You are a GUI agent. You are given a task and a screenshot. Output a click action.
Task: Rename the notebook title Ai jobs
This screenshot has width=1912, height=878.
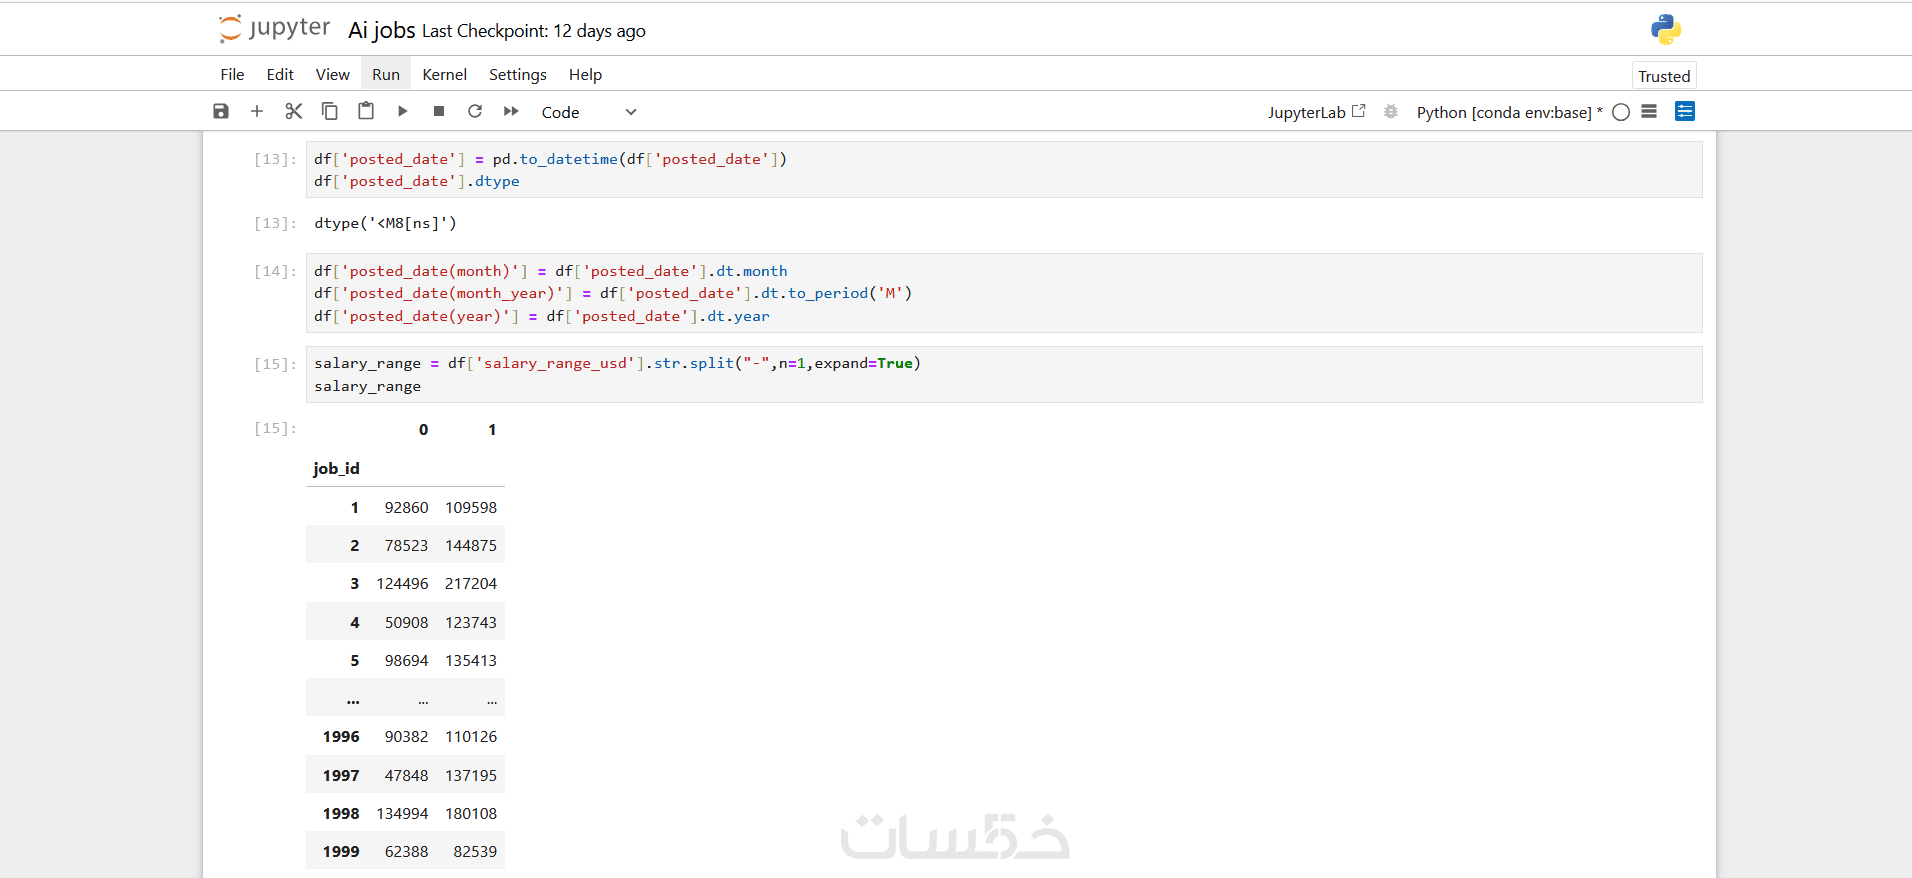click(381, 30)
